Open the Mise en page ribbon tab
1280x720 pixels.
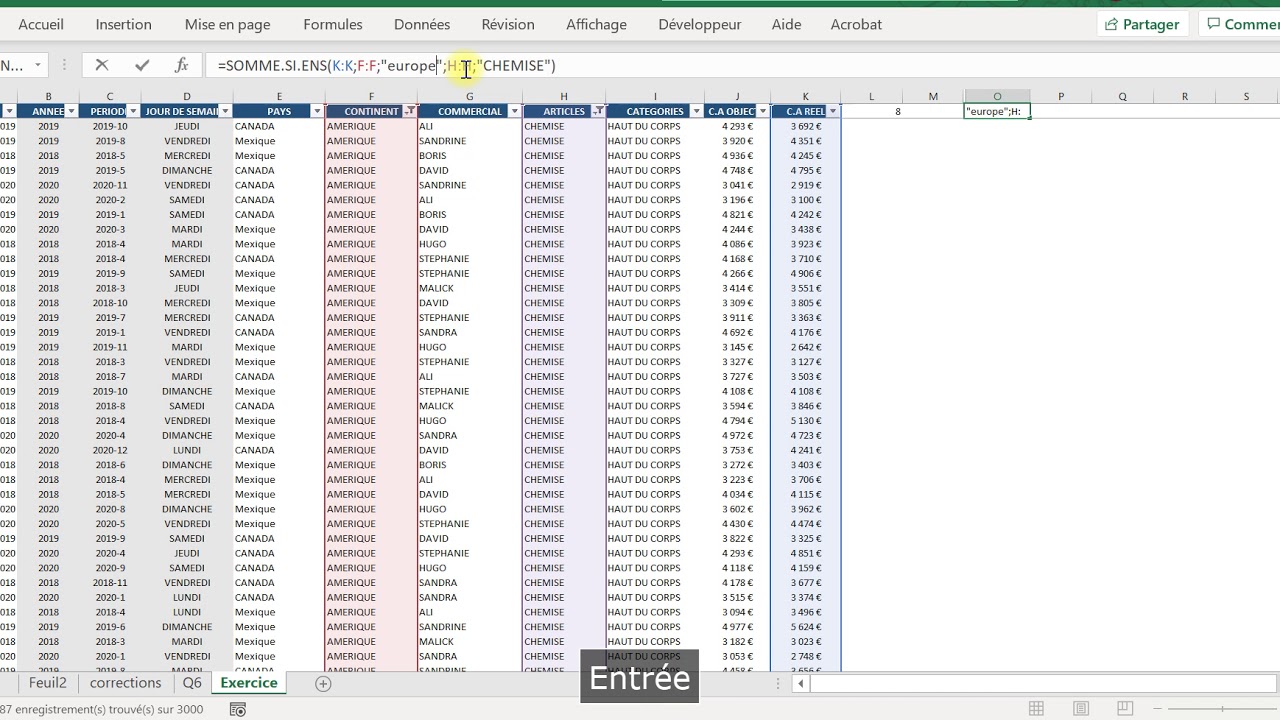tap(227, 24)
